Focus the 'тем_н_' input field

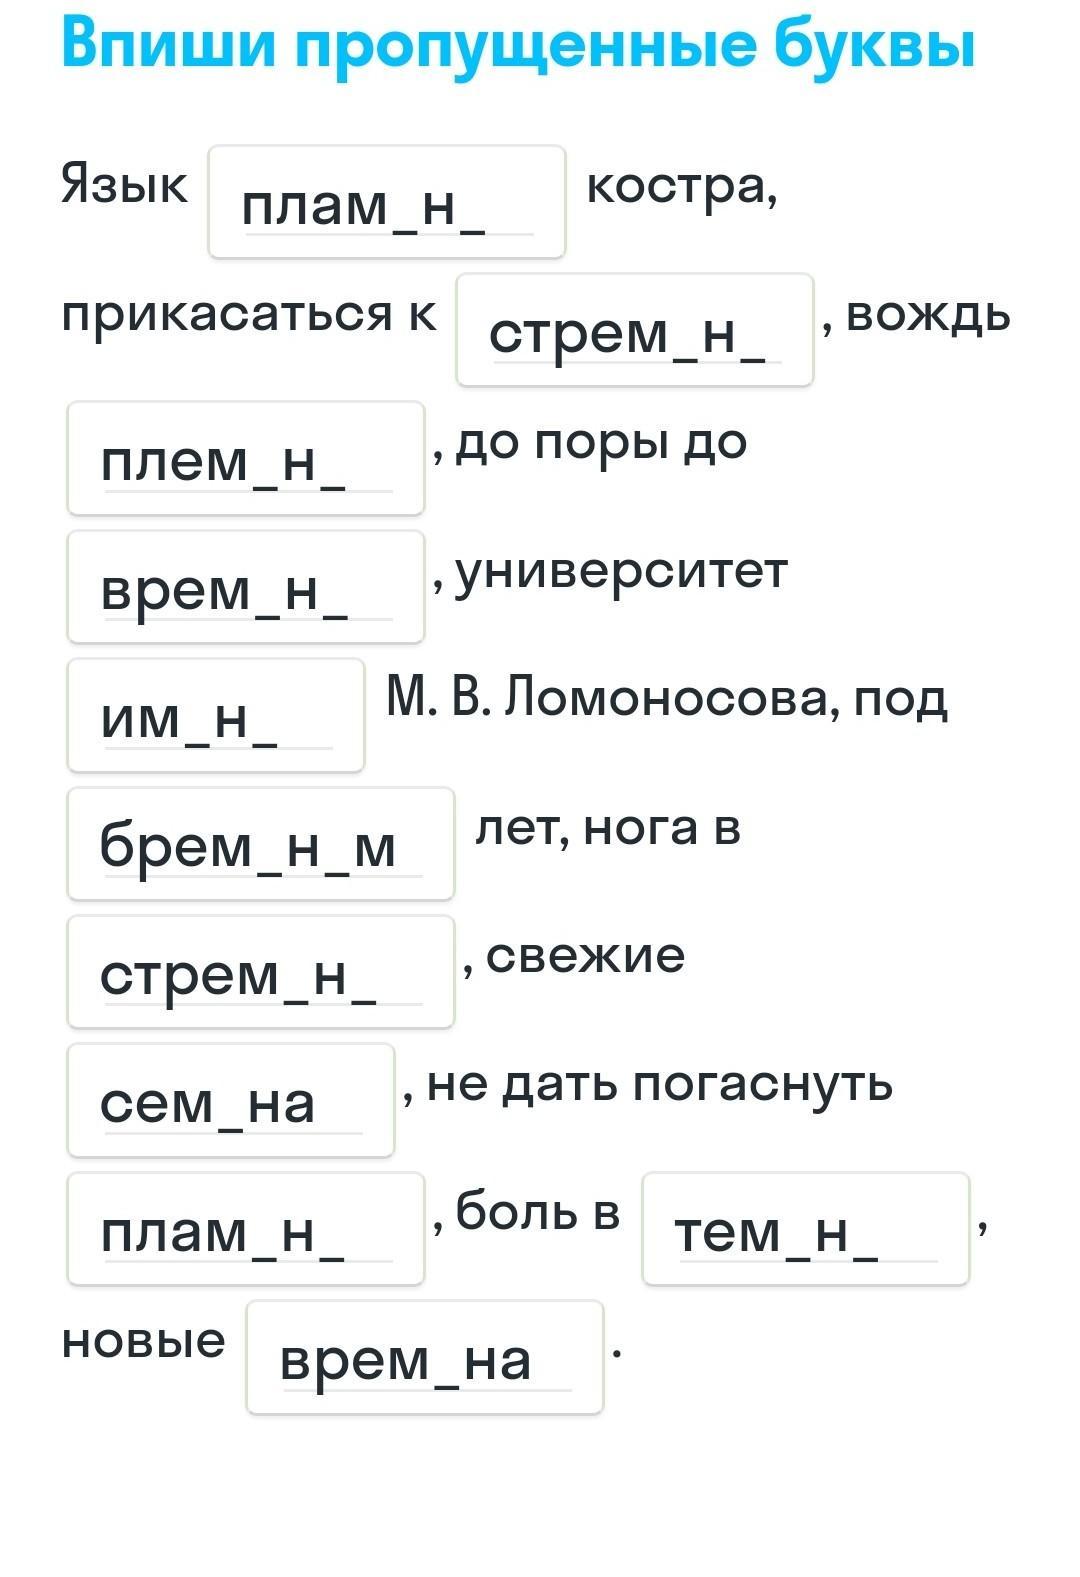805,1229
